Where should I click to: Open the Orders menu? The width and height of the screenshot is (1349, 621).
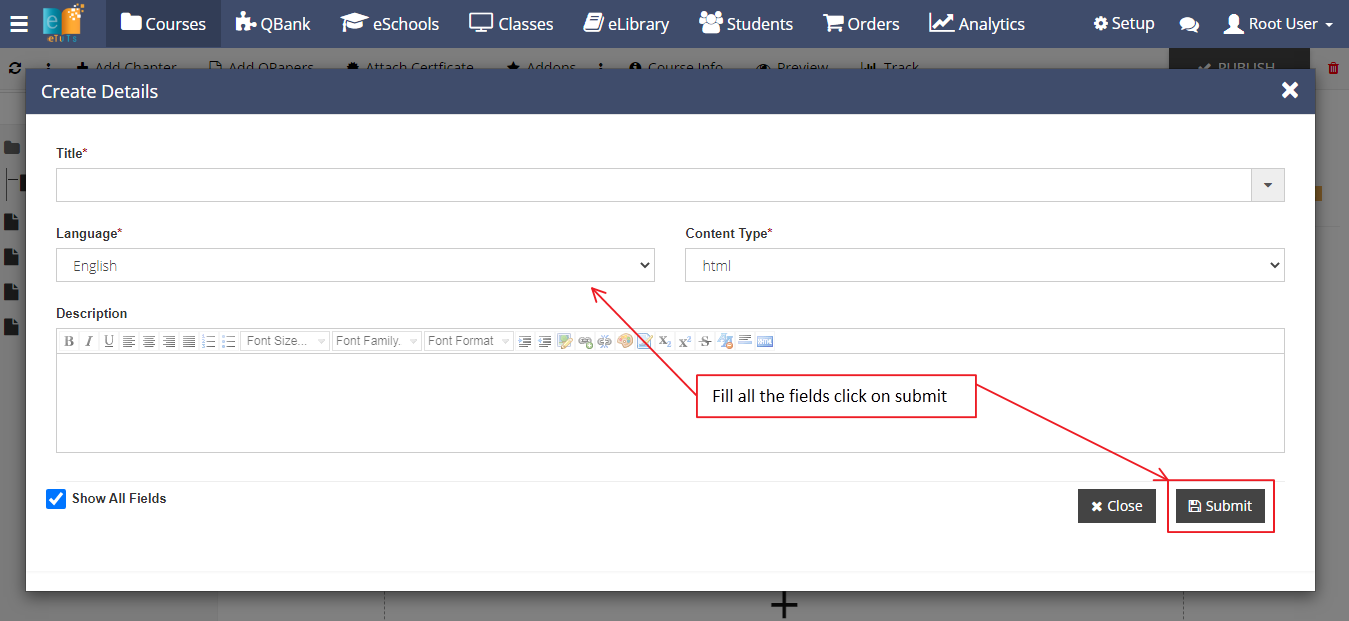861,24
